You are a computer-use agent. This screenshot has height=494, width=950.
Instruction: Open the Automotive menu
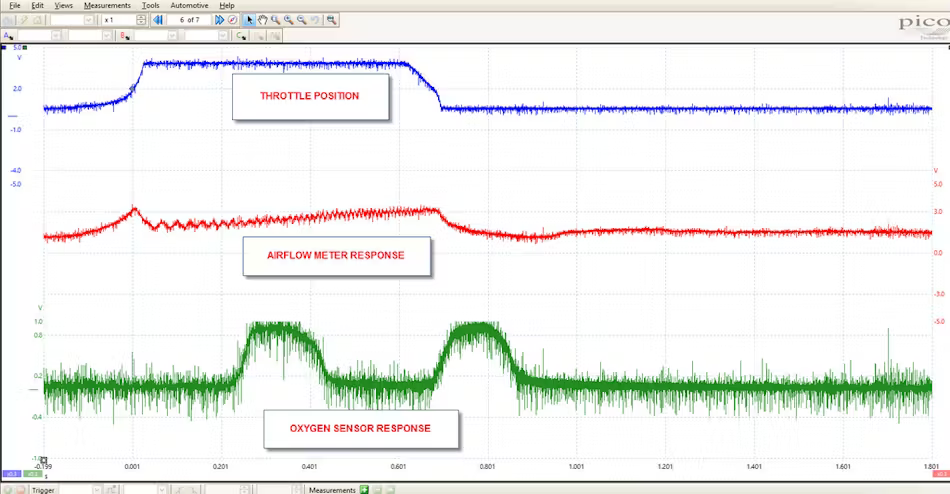coord(189,5)
